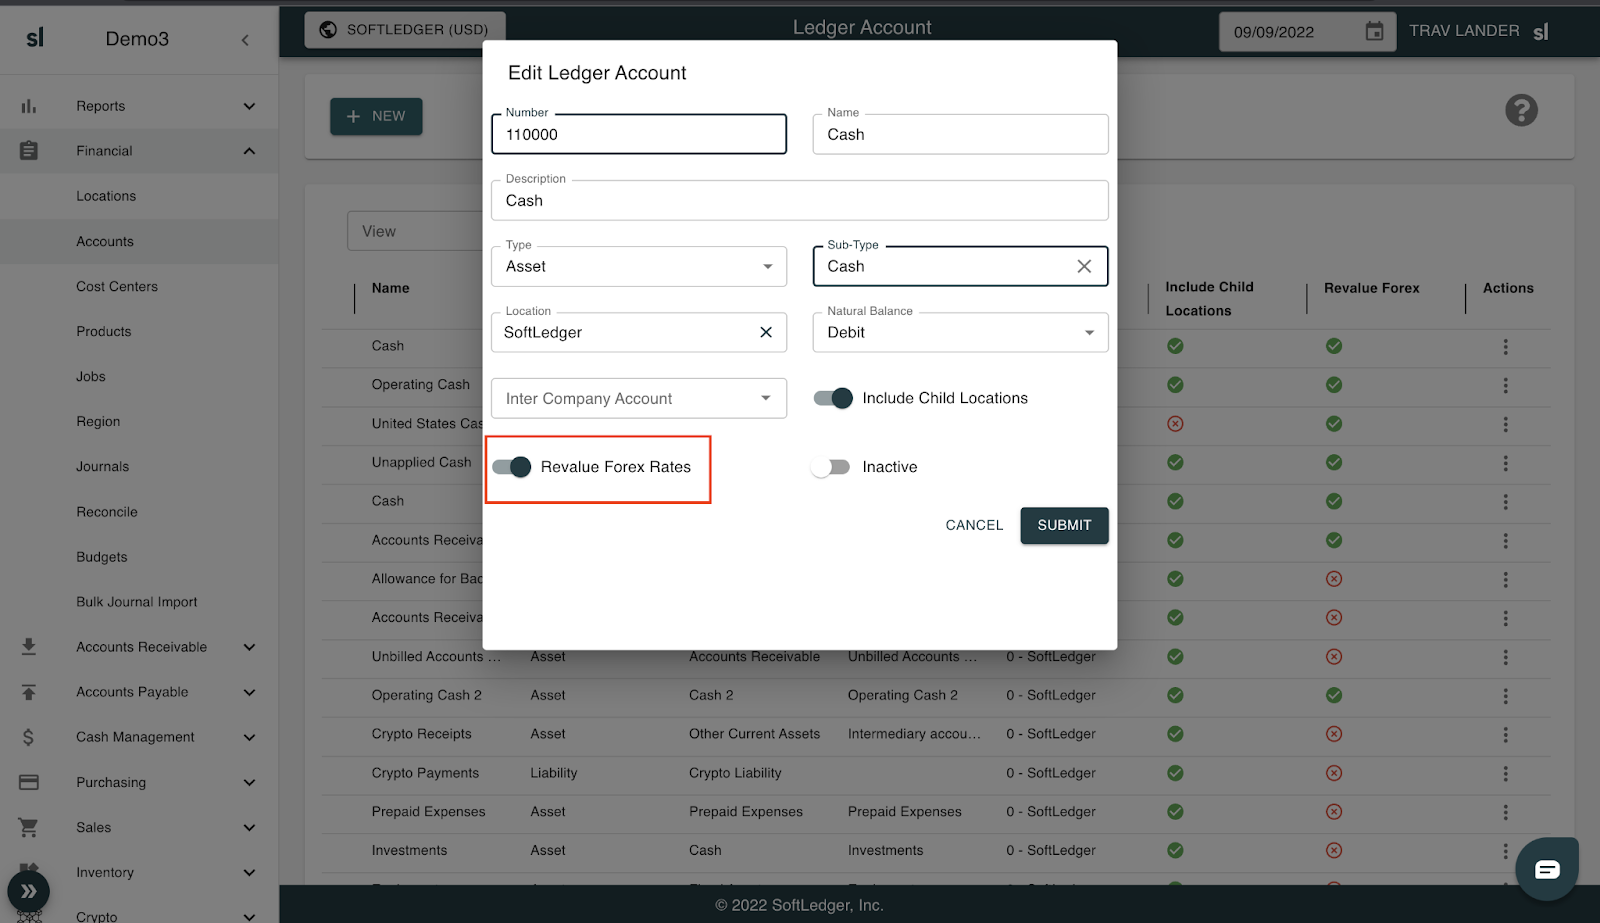Collapse the sidebar with the left chevron
The width and height of the screenshot is (1600, 923).
tap(245, 40)
